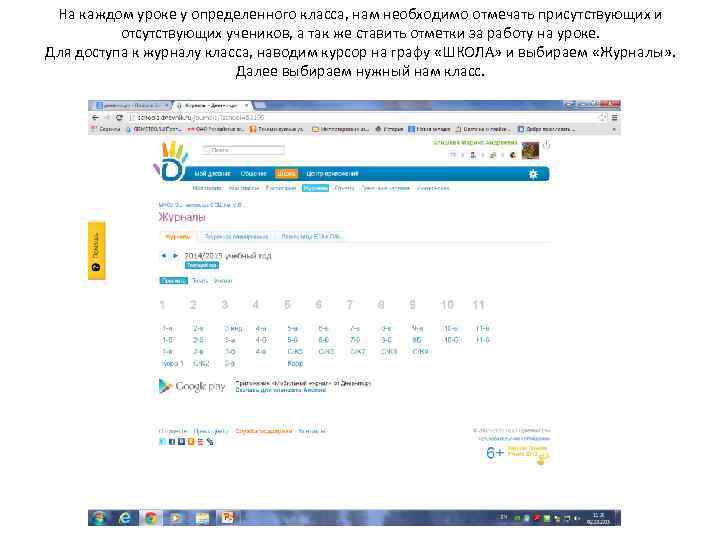Reload the page with the refresh icon

(119, 118)
